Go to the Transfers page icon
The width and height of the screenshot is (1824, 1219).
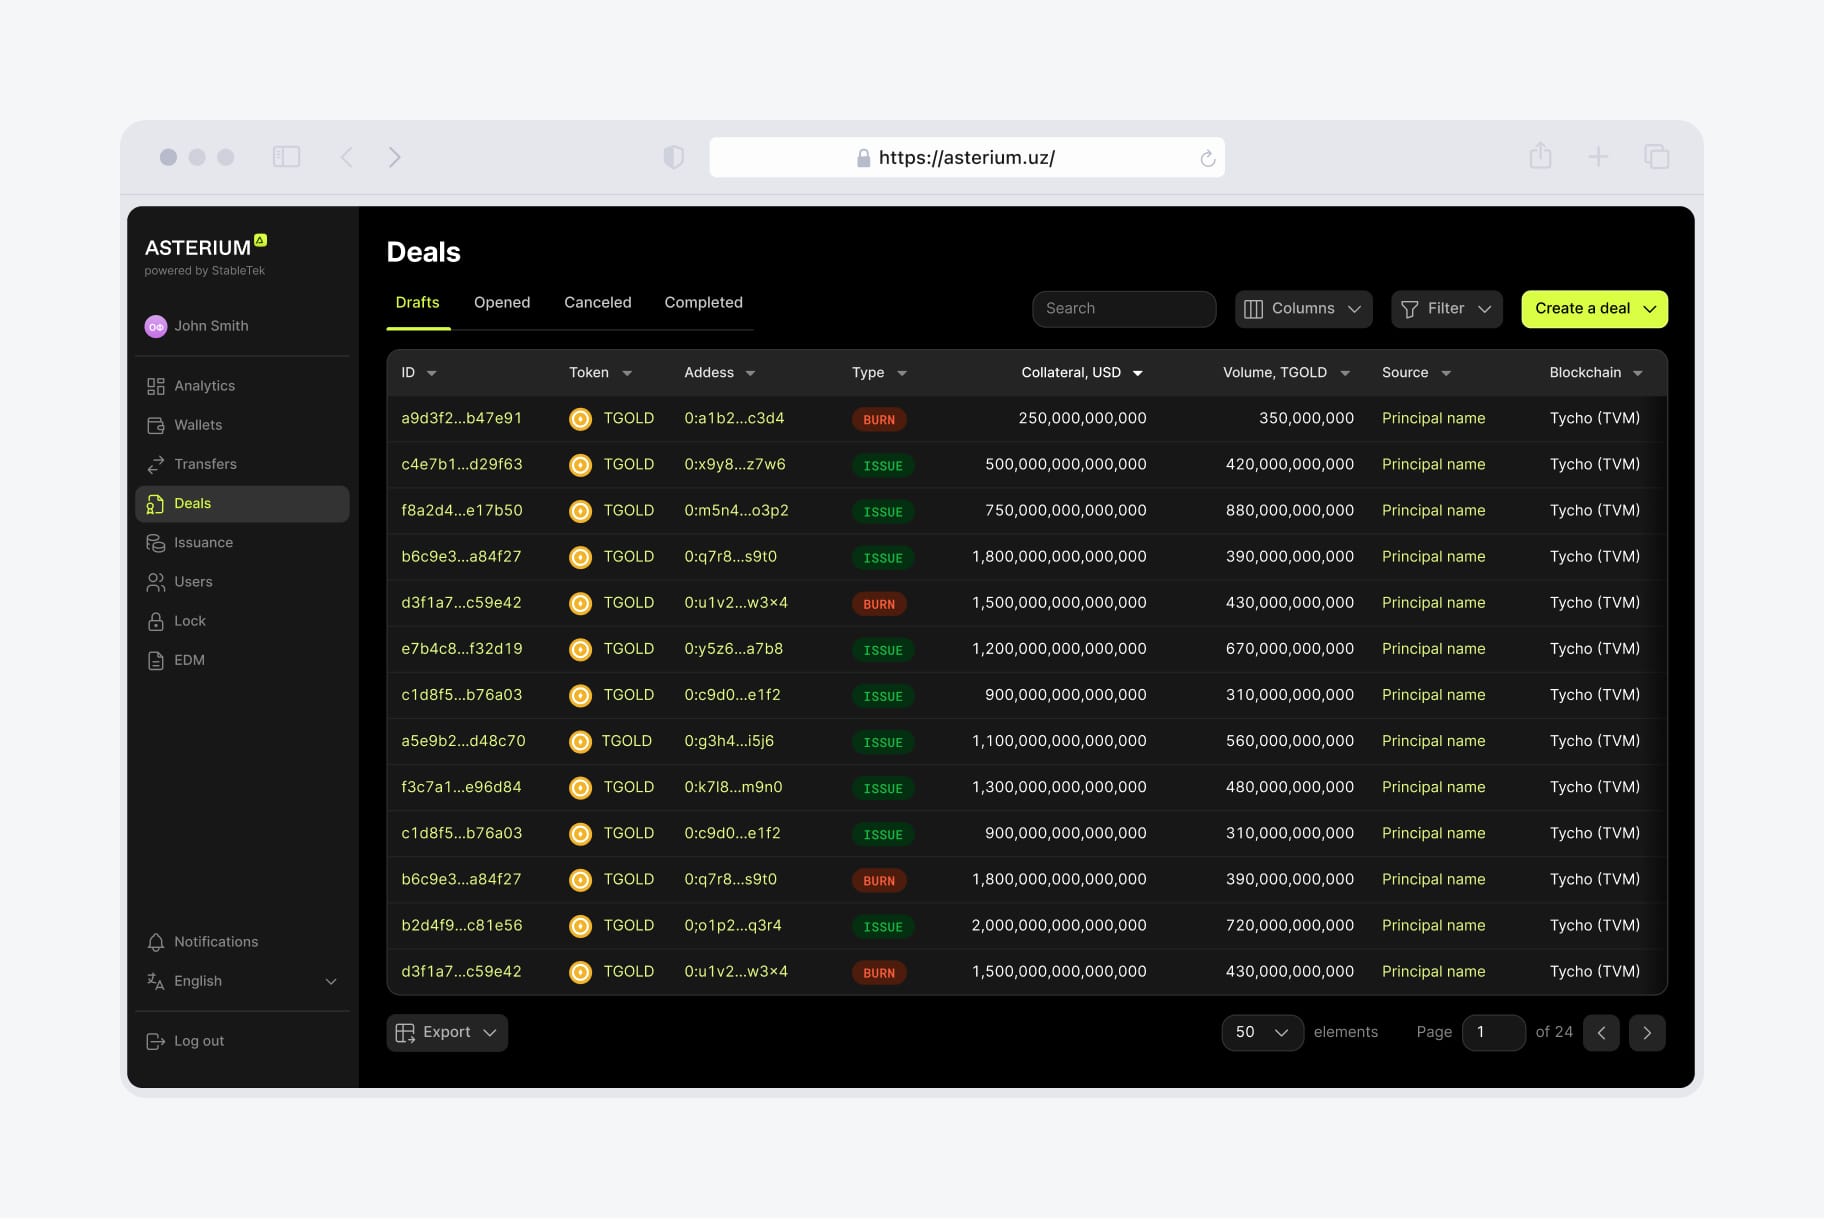click(156, 464)
